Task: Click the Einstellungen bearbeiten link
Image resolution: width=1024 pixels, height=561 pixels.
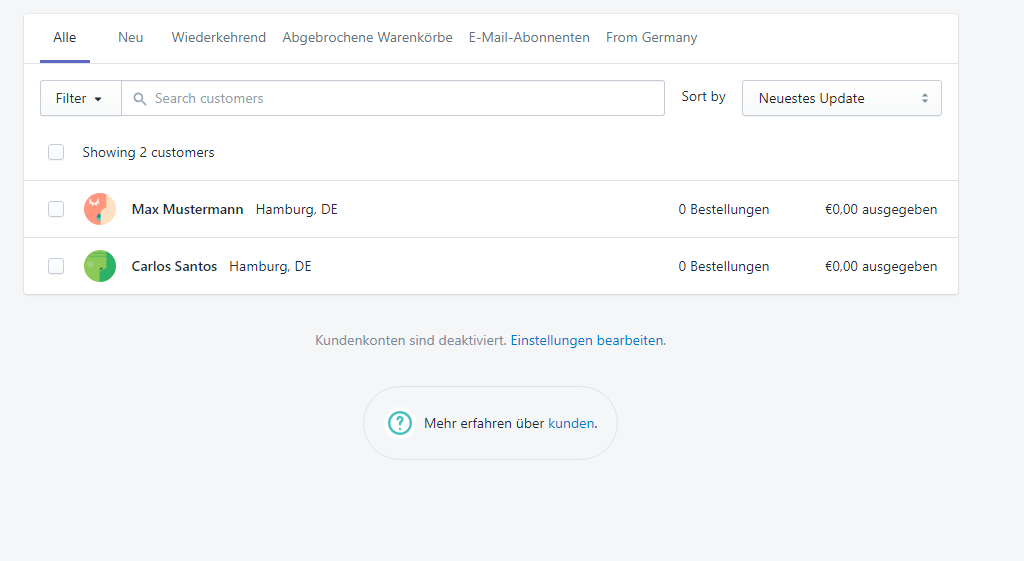Action: pyautogui.click(x=586, y=340)
